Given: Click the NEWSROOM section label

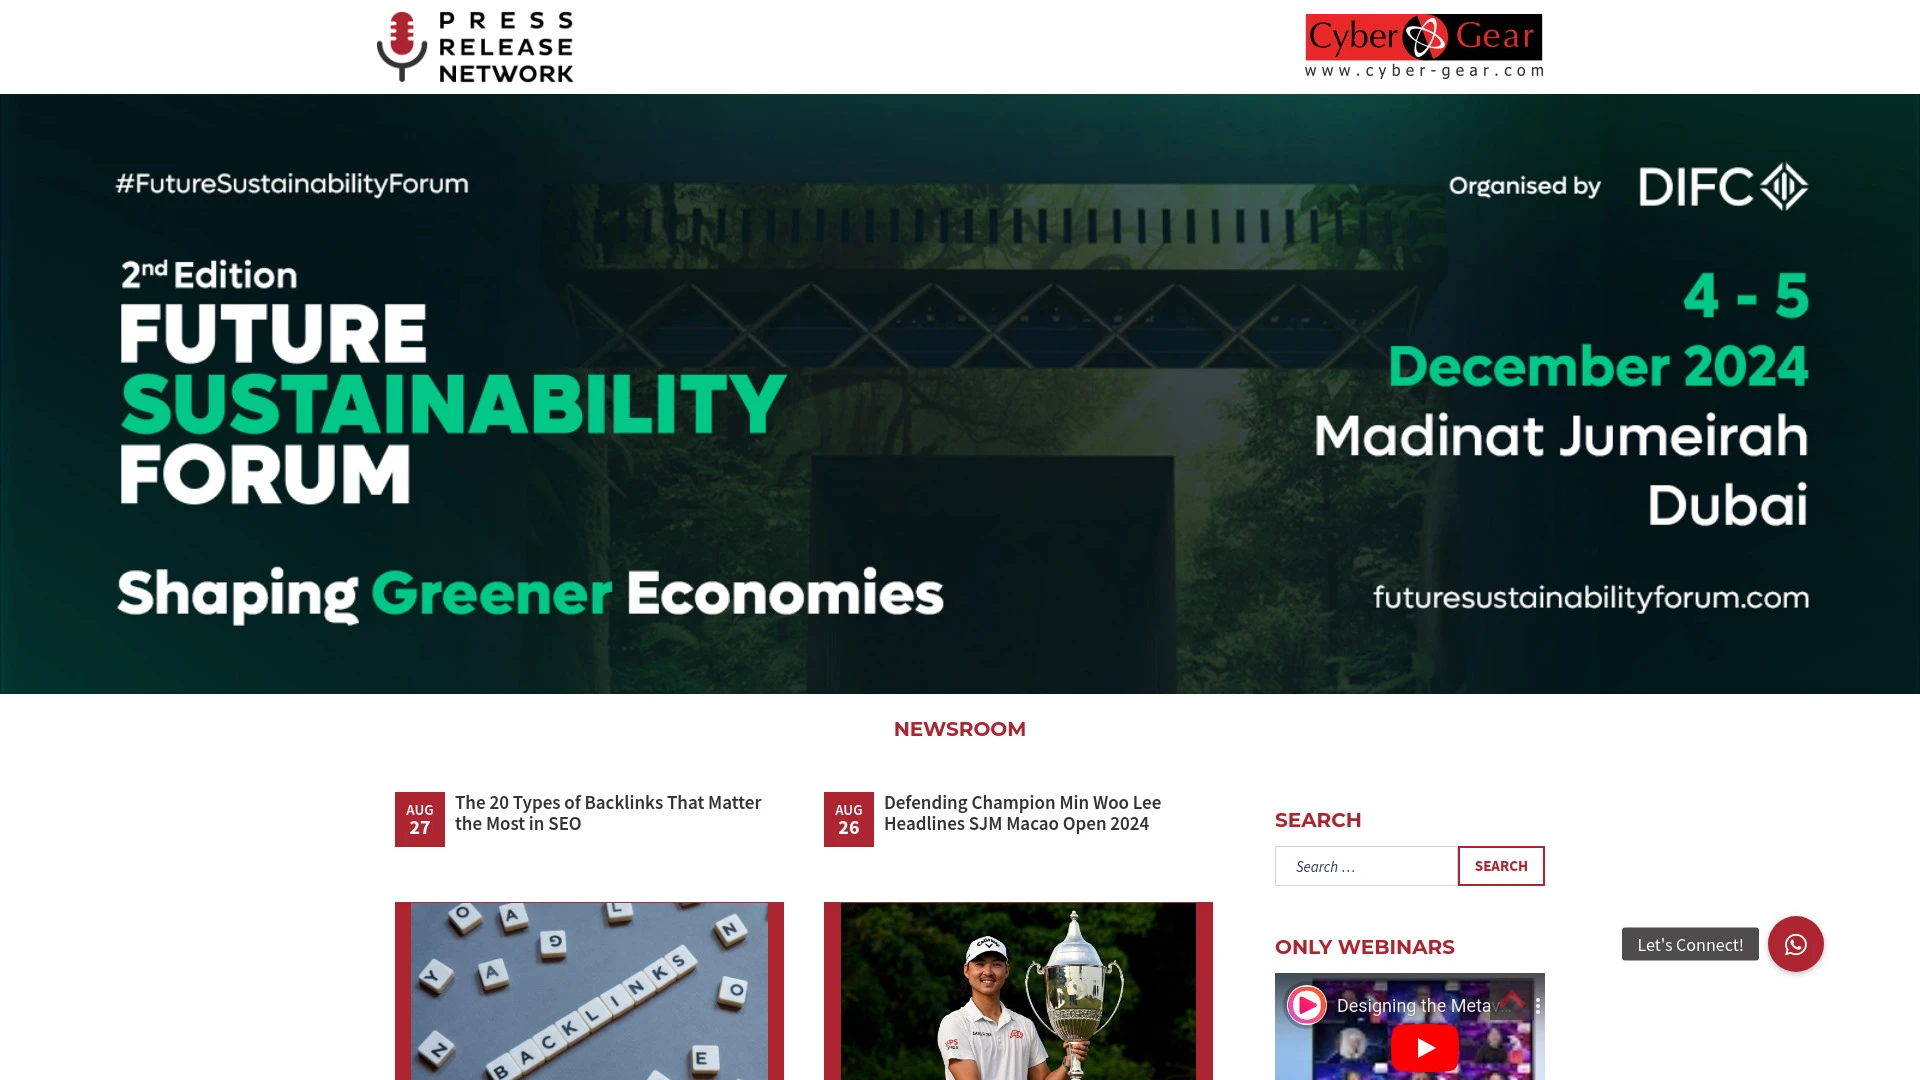Looking at the screenshot, I should coord(960,729).
